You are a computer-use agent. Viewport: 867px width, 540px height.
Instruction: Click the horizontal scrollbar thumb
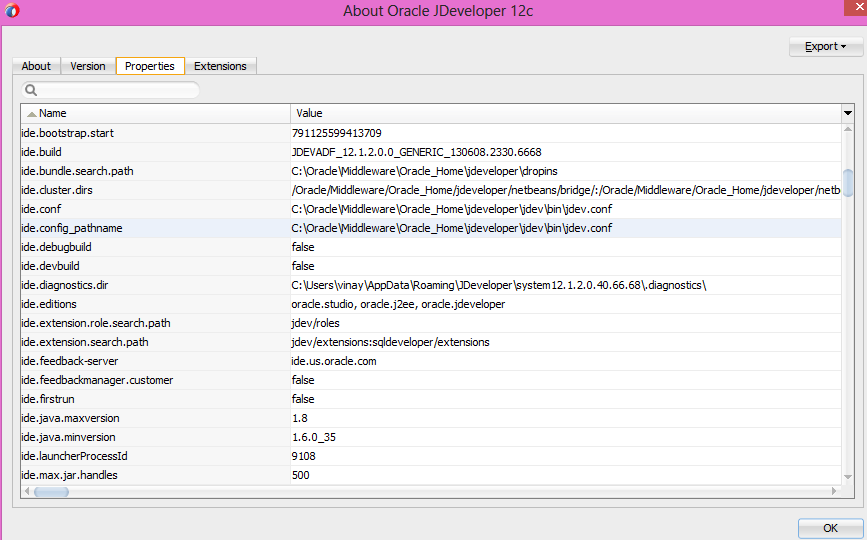[51, 491]
